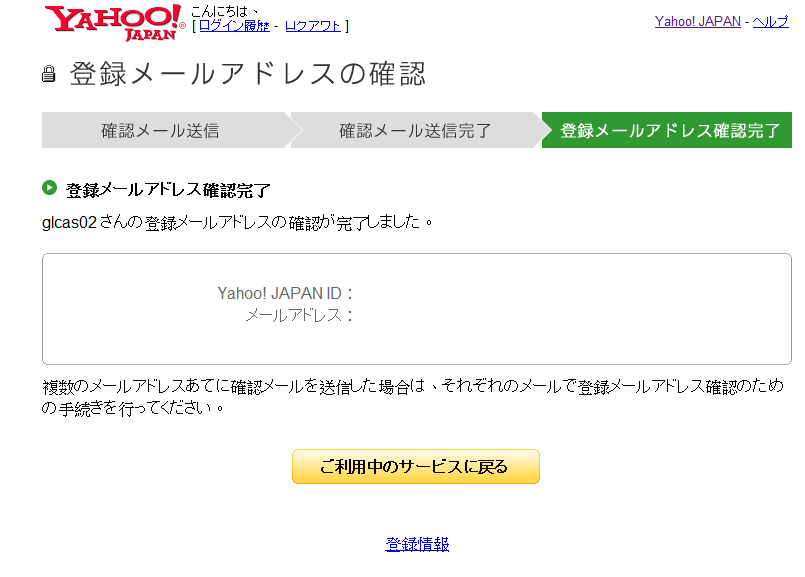Click the green arrow bullet icon

pos(49,187)
